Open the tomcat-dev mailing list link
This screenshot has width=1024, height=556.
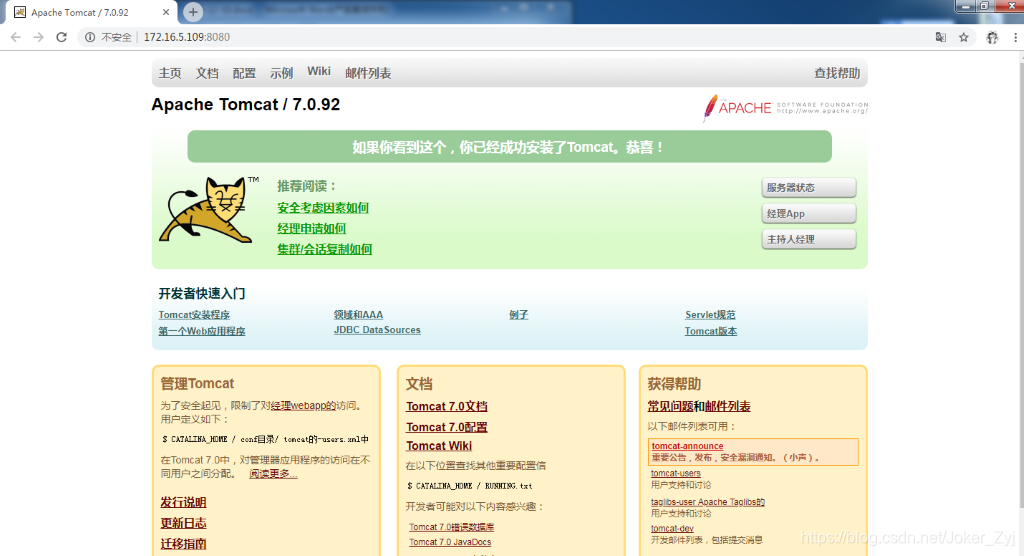coord(672,529)
